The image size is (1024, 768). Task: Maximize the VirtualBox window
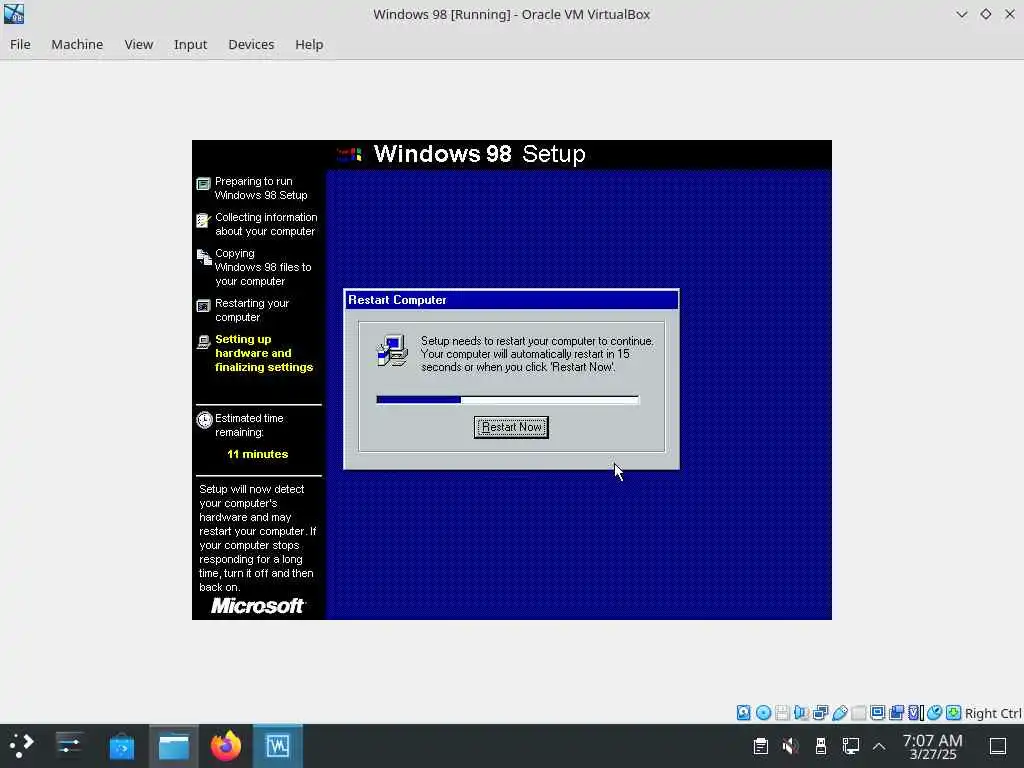[x=985, y=14]
